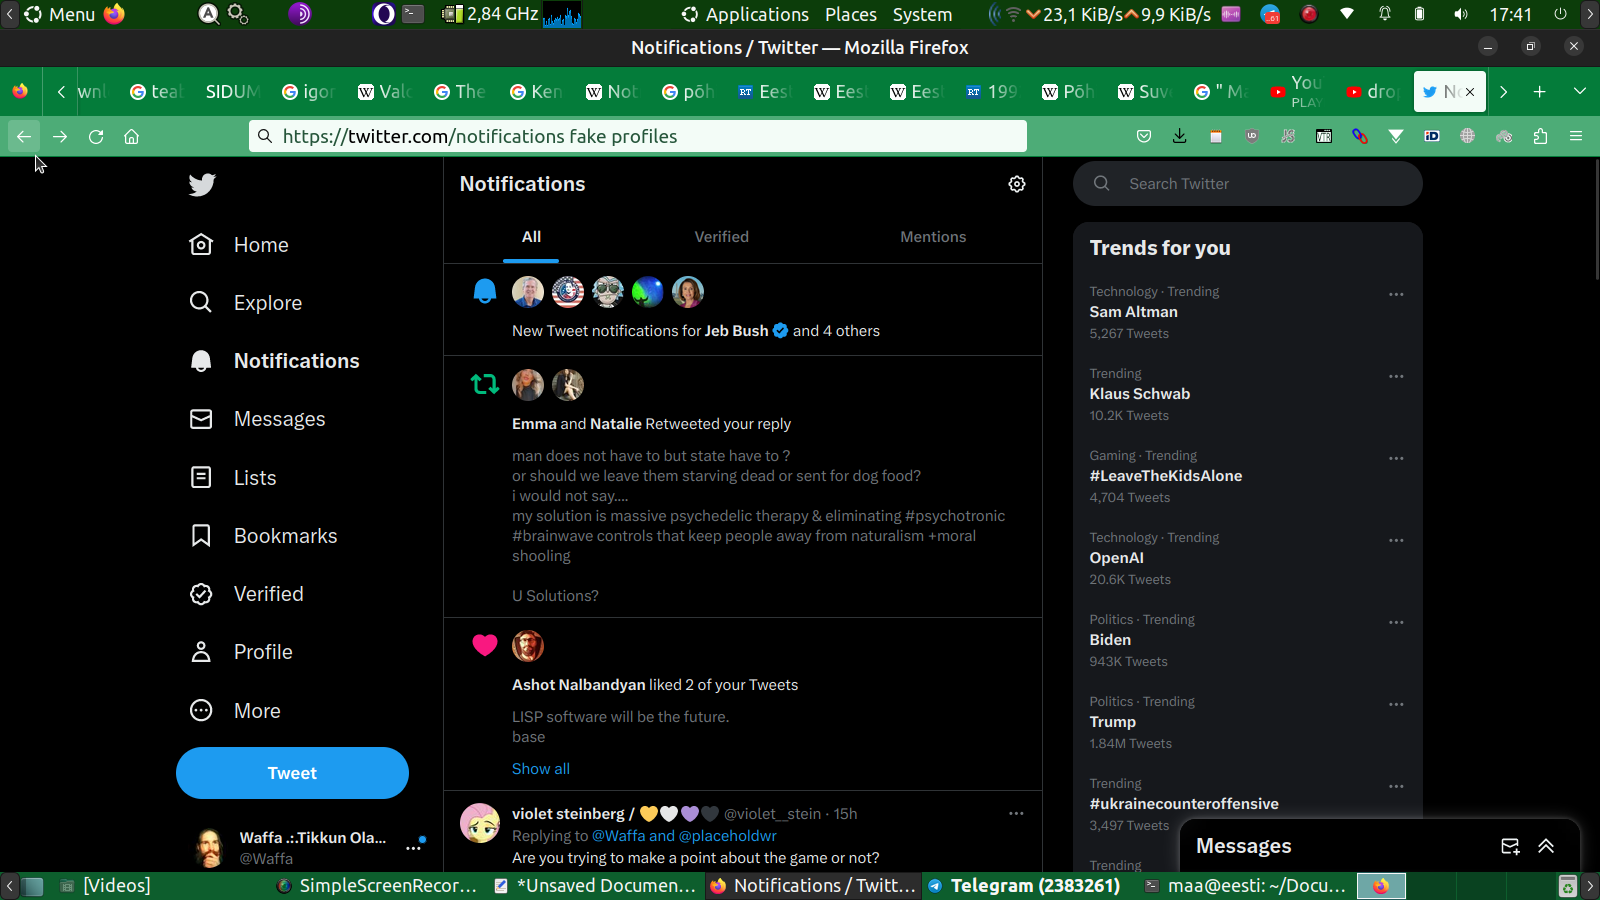Click the blue Tweet button
Screen dimensions: 1600x900
click(x=292, y=773)
